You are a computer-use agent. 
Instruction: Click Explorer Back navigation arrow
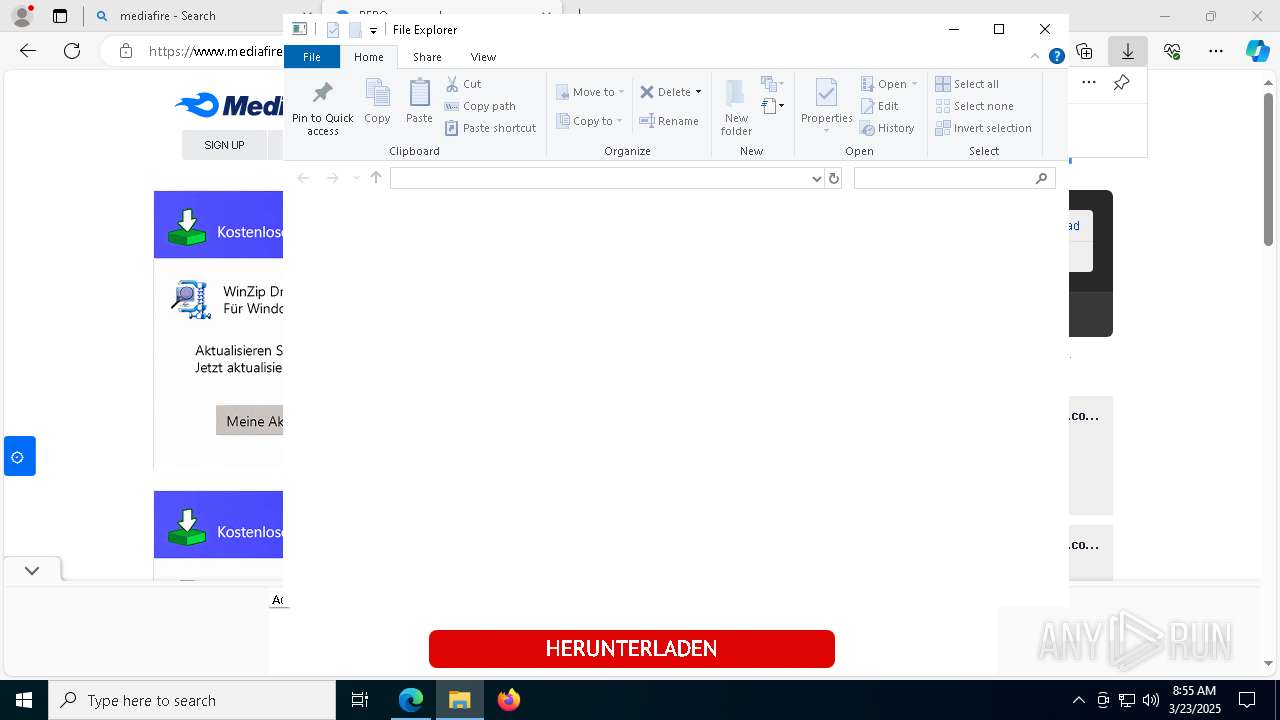303,178
